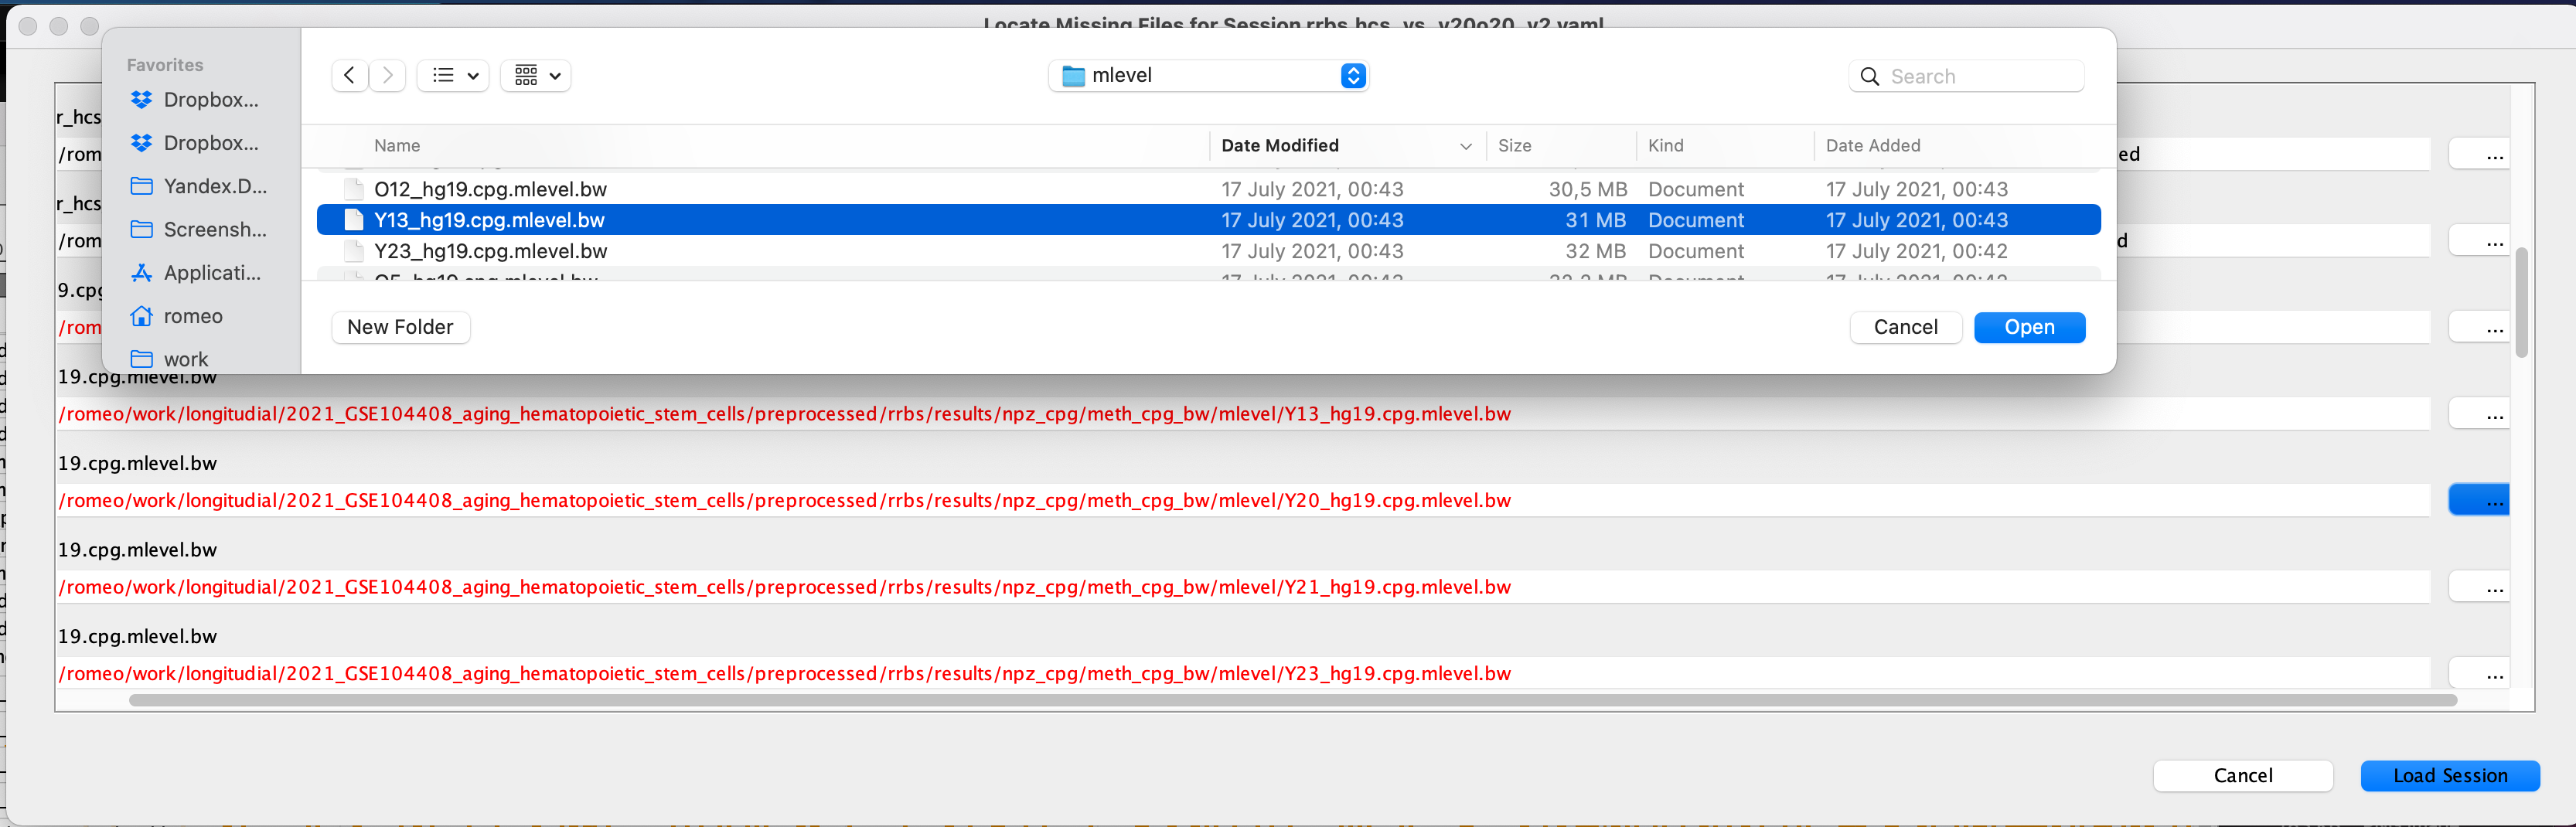Sort by Date Added column header
Screen dimensions: 2576x827
1872,145
